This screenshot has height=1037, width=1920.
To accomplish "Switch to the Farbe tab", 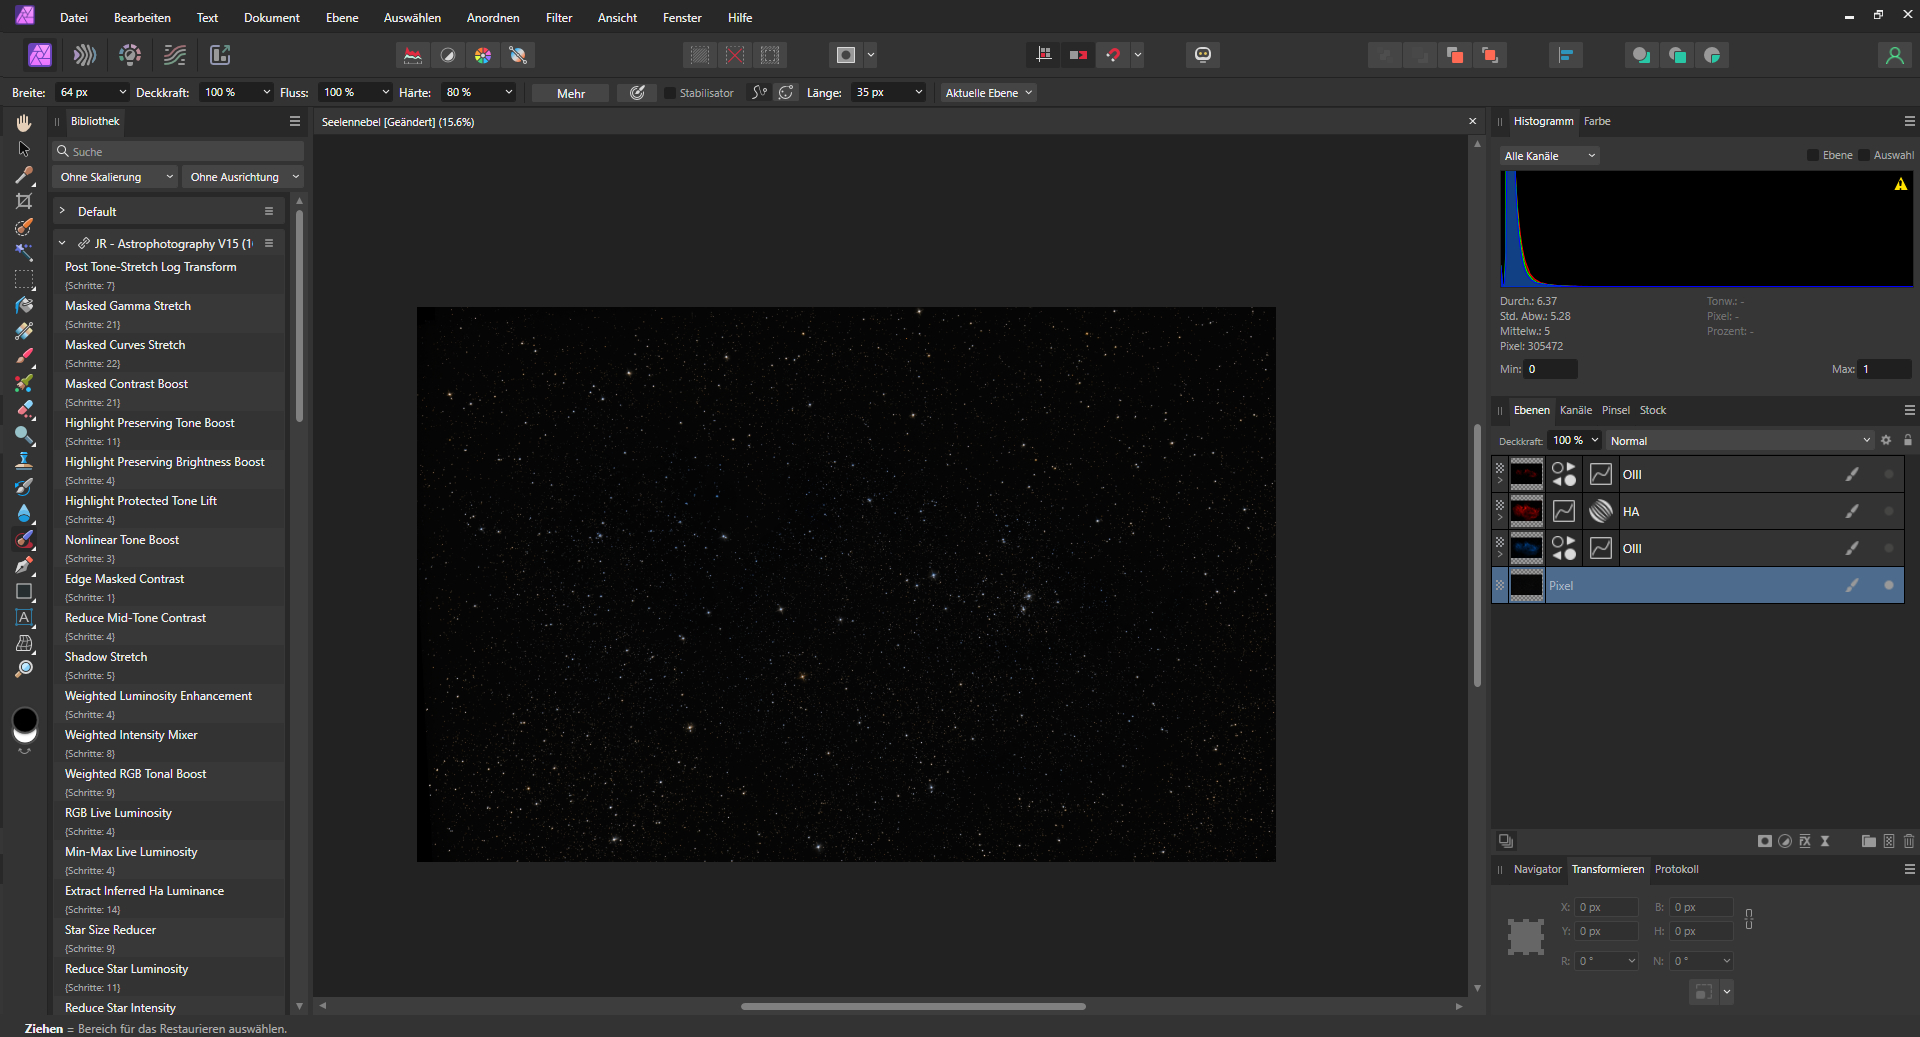I will pyautogui.click(x=1597, y=121).
